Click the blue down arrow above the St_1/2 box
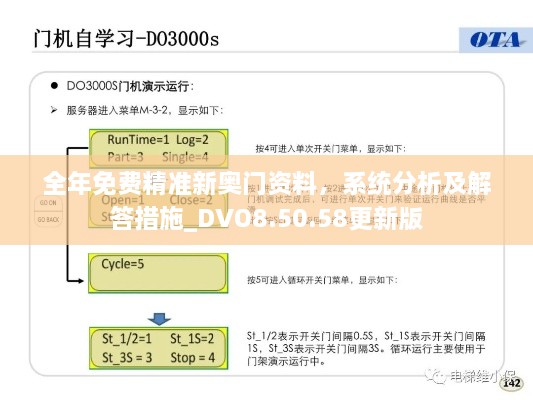The height and width of the screenshot is (400, 533). click(159, 319)
